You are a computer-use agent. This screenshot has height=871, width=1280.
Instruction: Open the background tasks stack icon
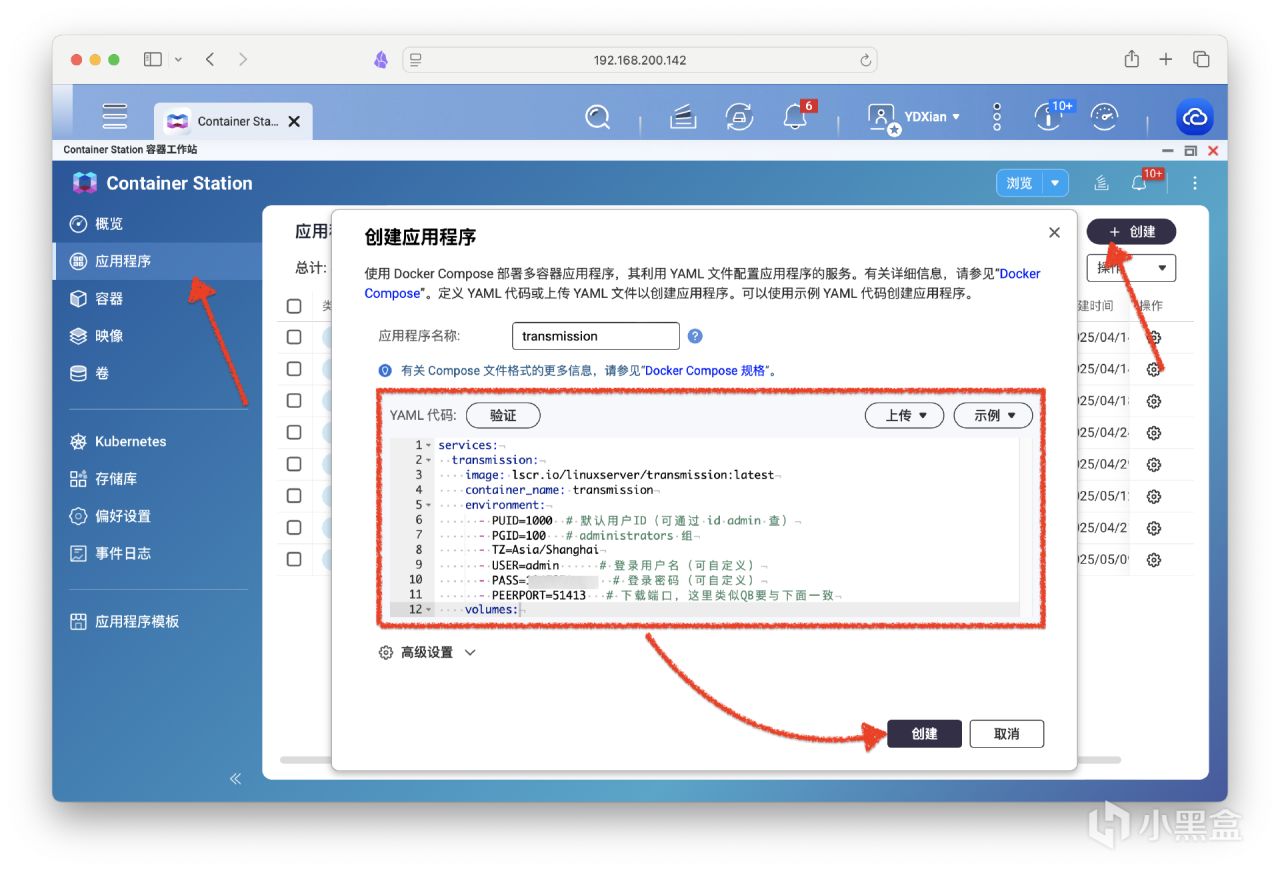(x=683, y=117)
